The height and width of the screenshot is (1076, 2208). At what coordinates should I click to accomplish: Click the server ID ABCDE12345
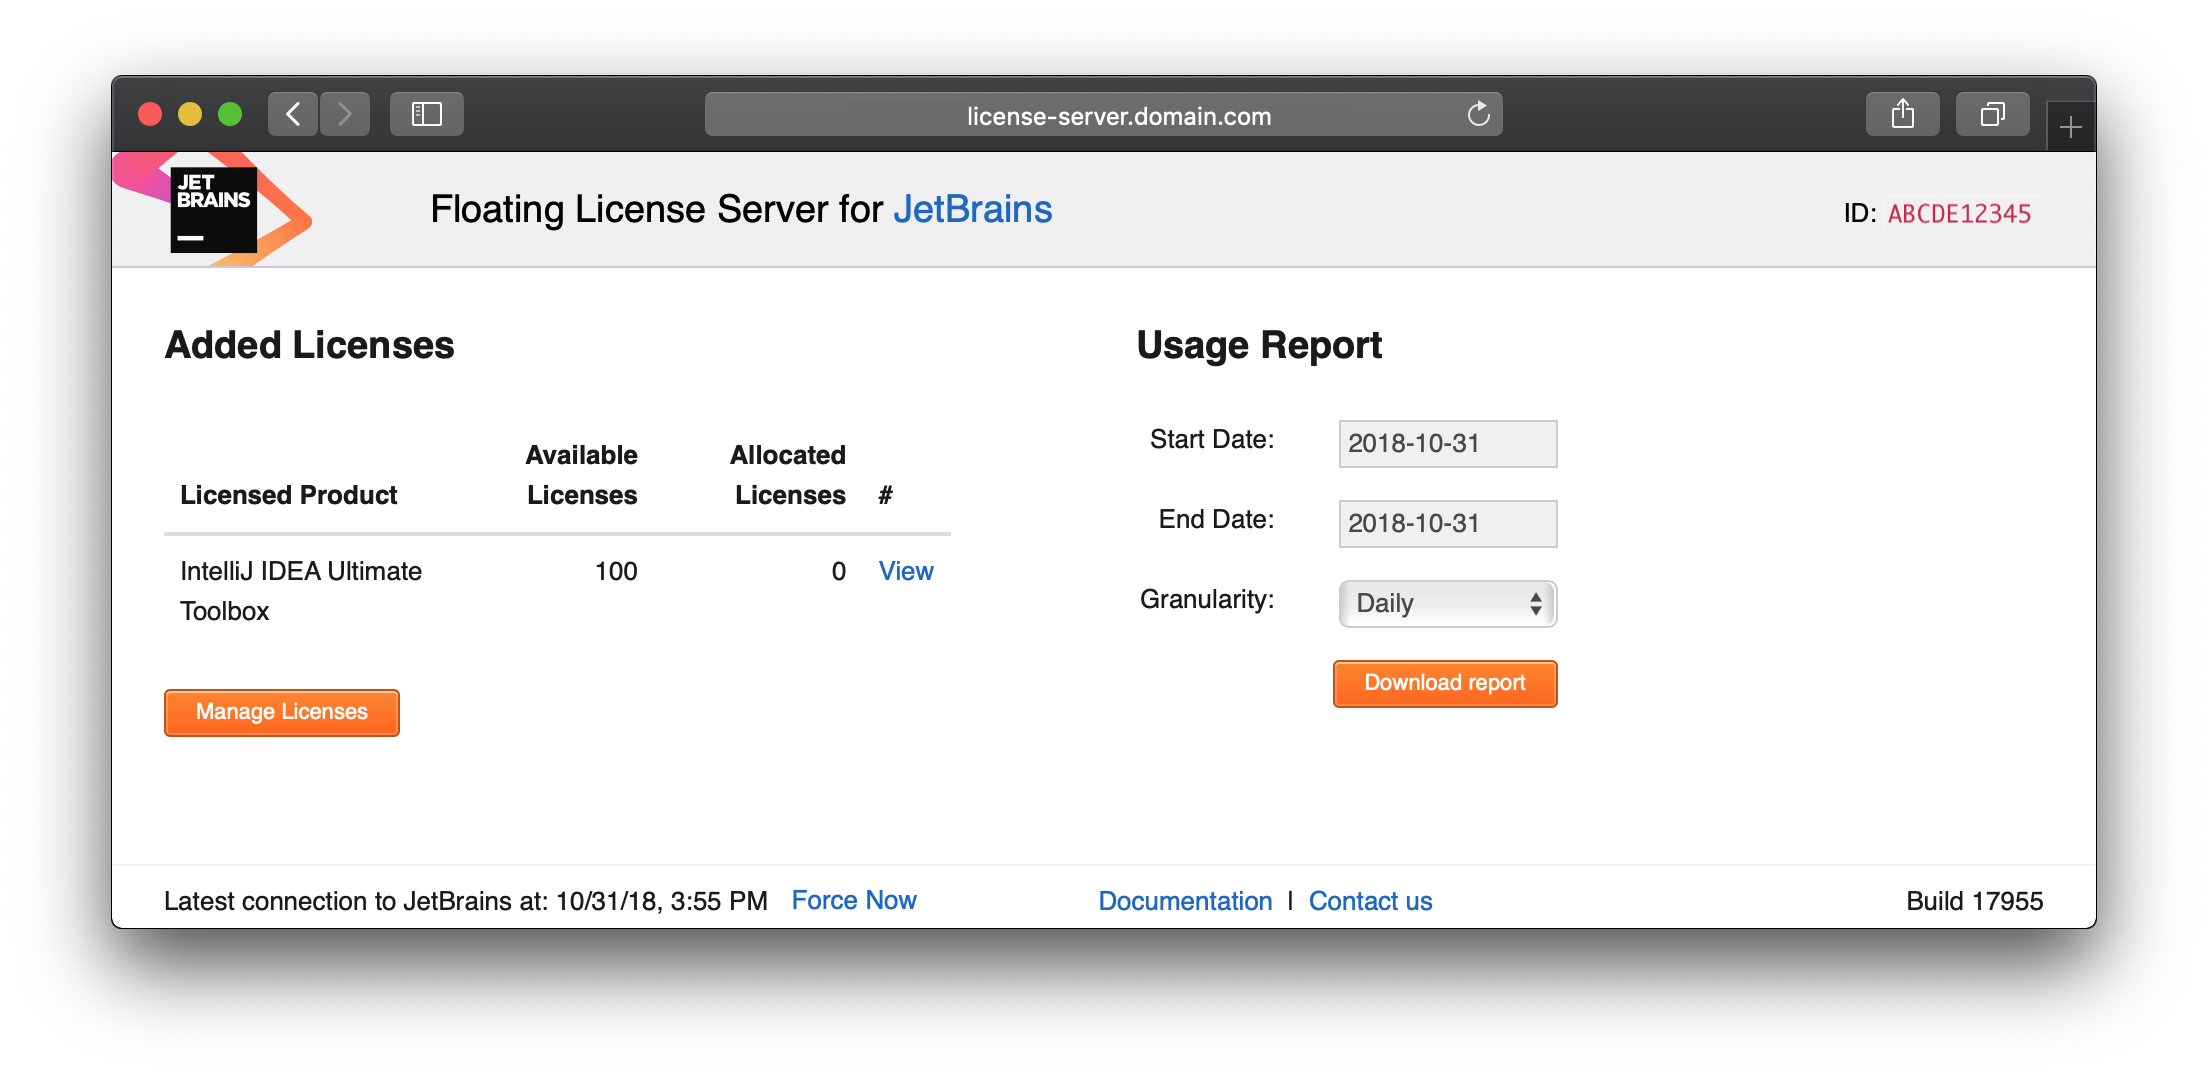(x=1958, y=212)
